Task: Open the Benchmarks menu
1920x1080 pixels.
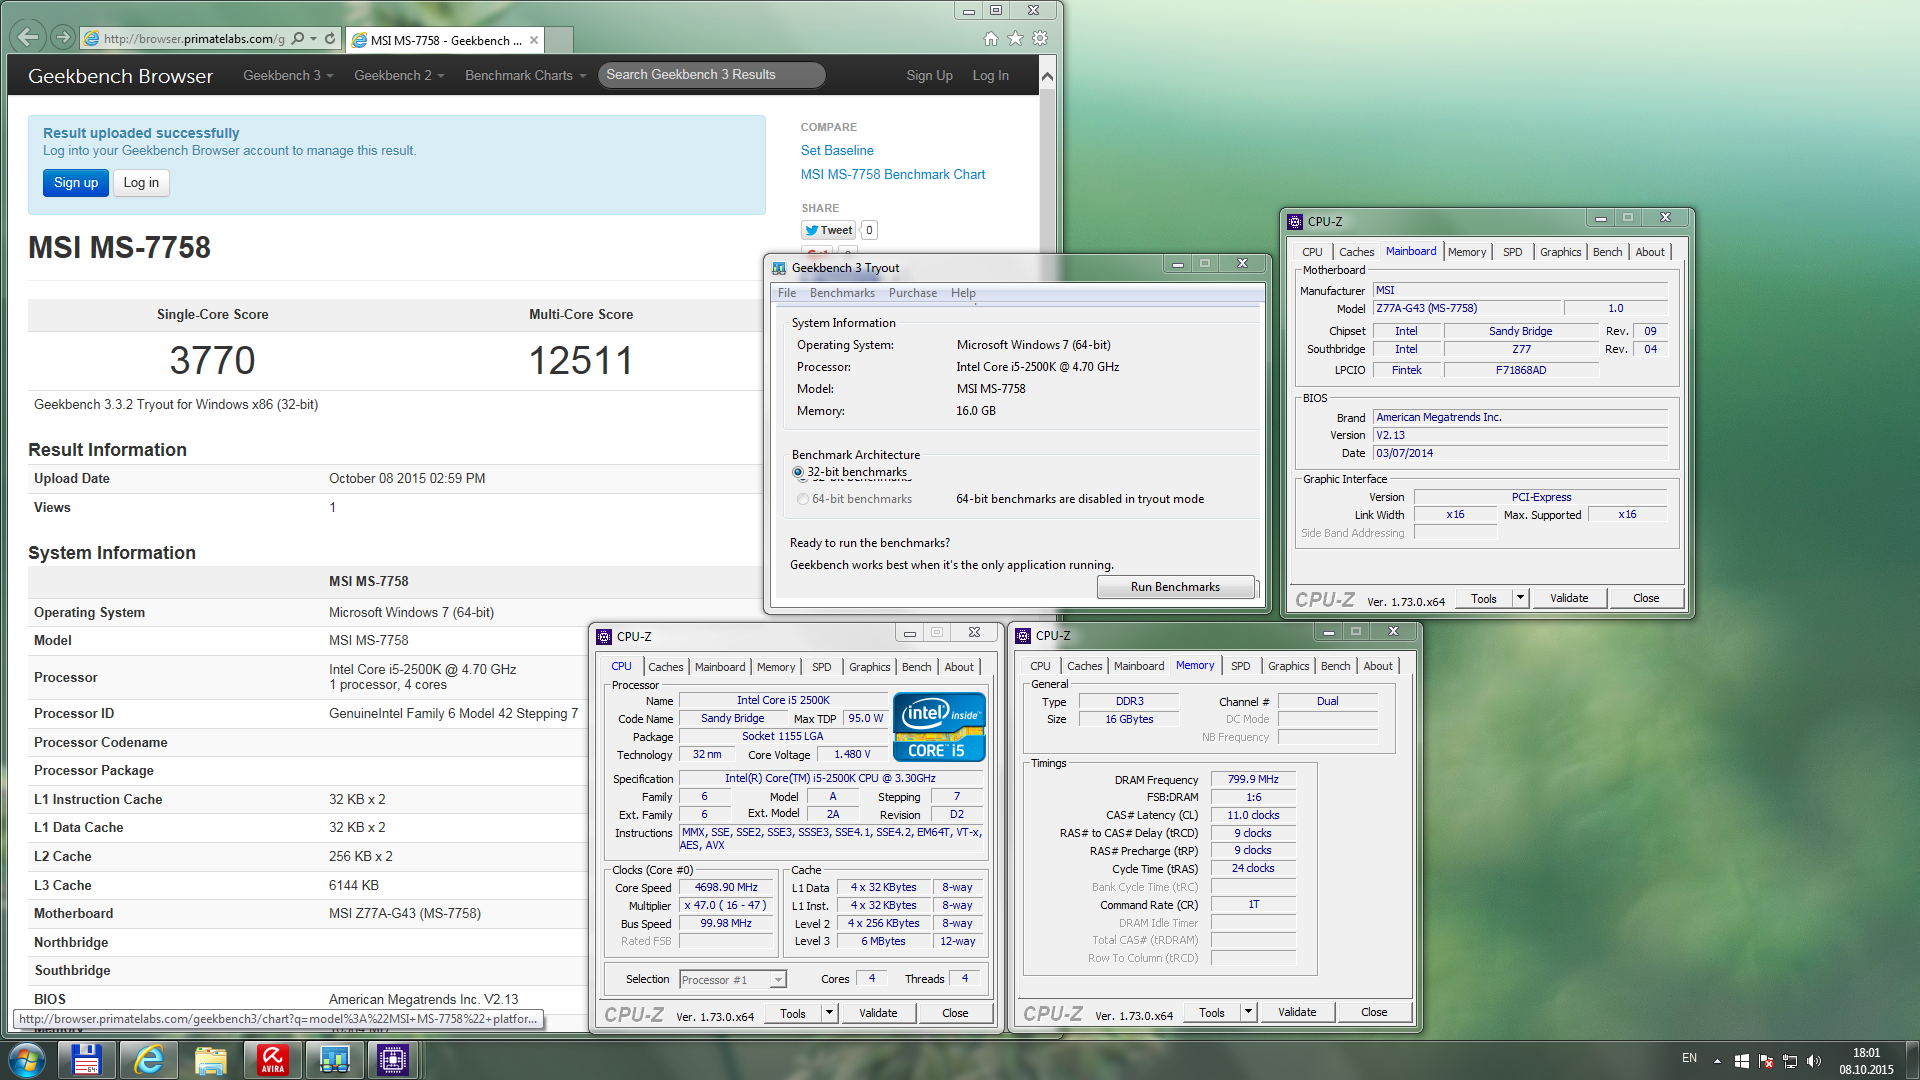Action: coord(842,293)
